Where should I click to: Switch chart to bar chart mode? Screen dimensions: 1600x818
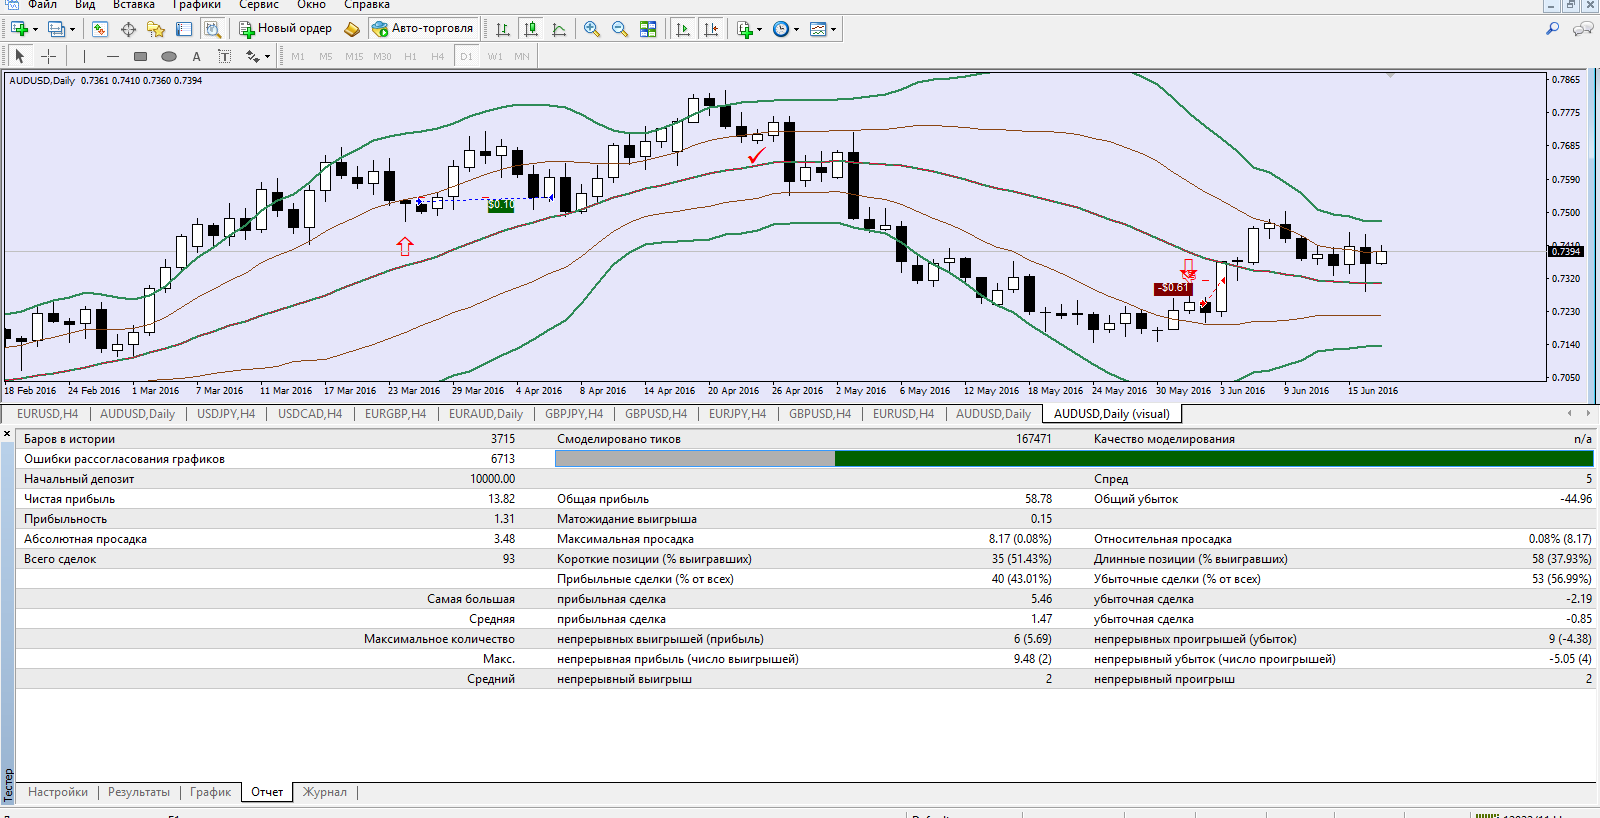click(x=503, y=29)
